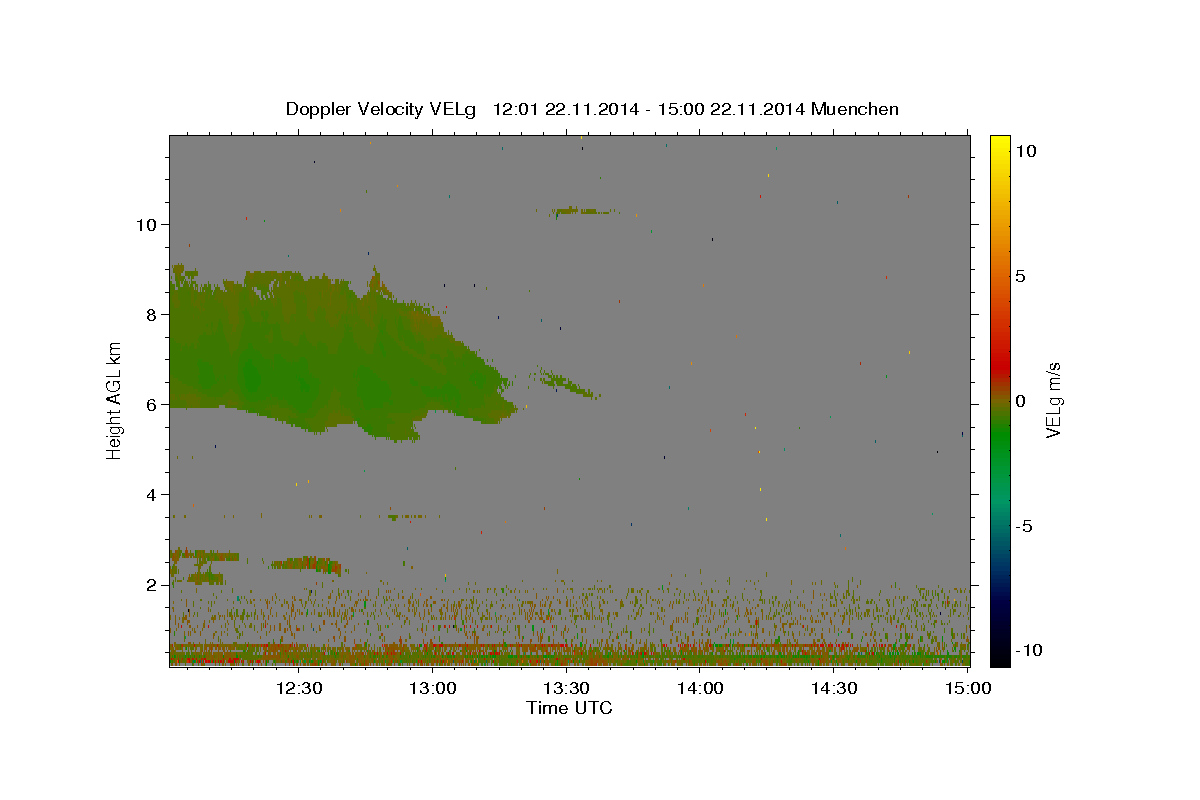Click the colorbar tick label '0'
Image resolution: width=1200 pixels, height=800 pixels.
coord(1020,401)
